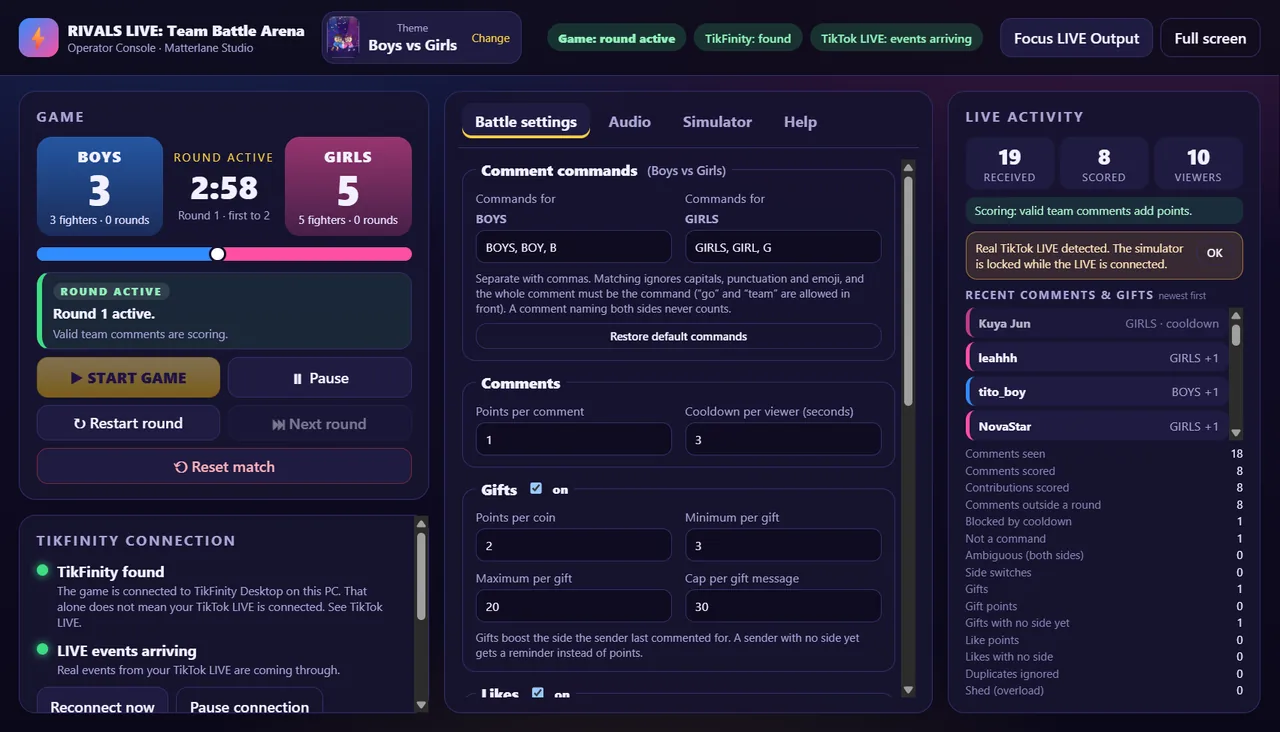Click the Points per comment field
The height and width of the screenshot is (732, 1280).
pyautogui.click(x=574, y=439)
